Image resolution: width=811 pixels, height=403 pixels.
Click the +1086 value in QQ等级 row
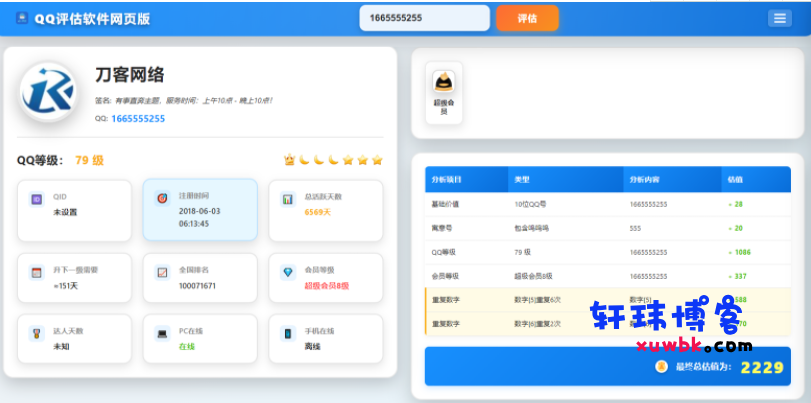point(739,252)
